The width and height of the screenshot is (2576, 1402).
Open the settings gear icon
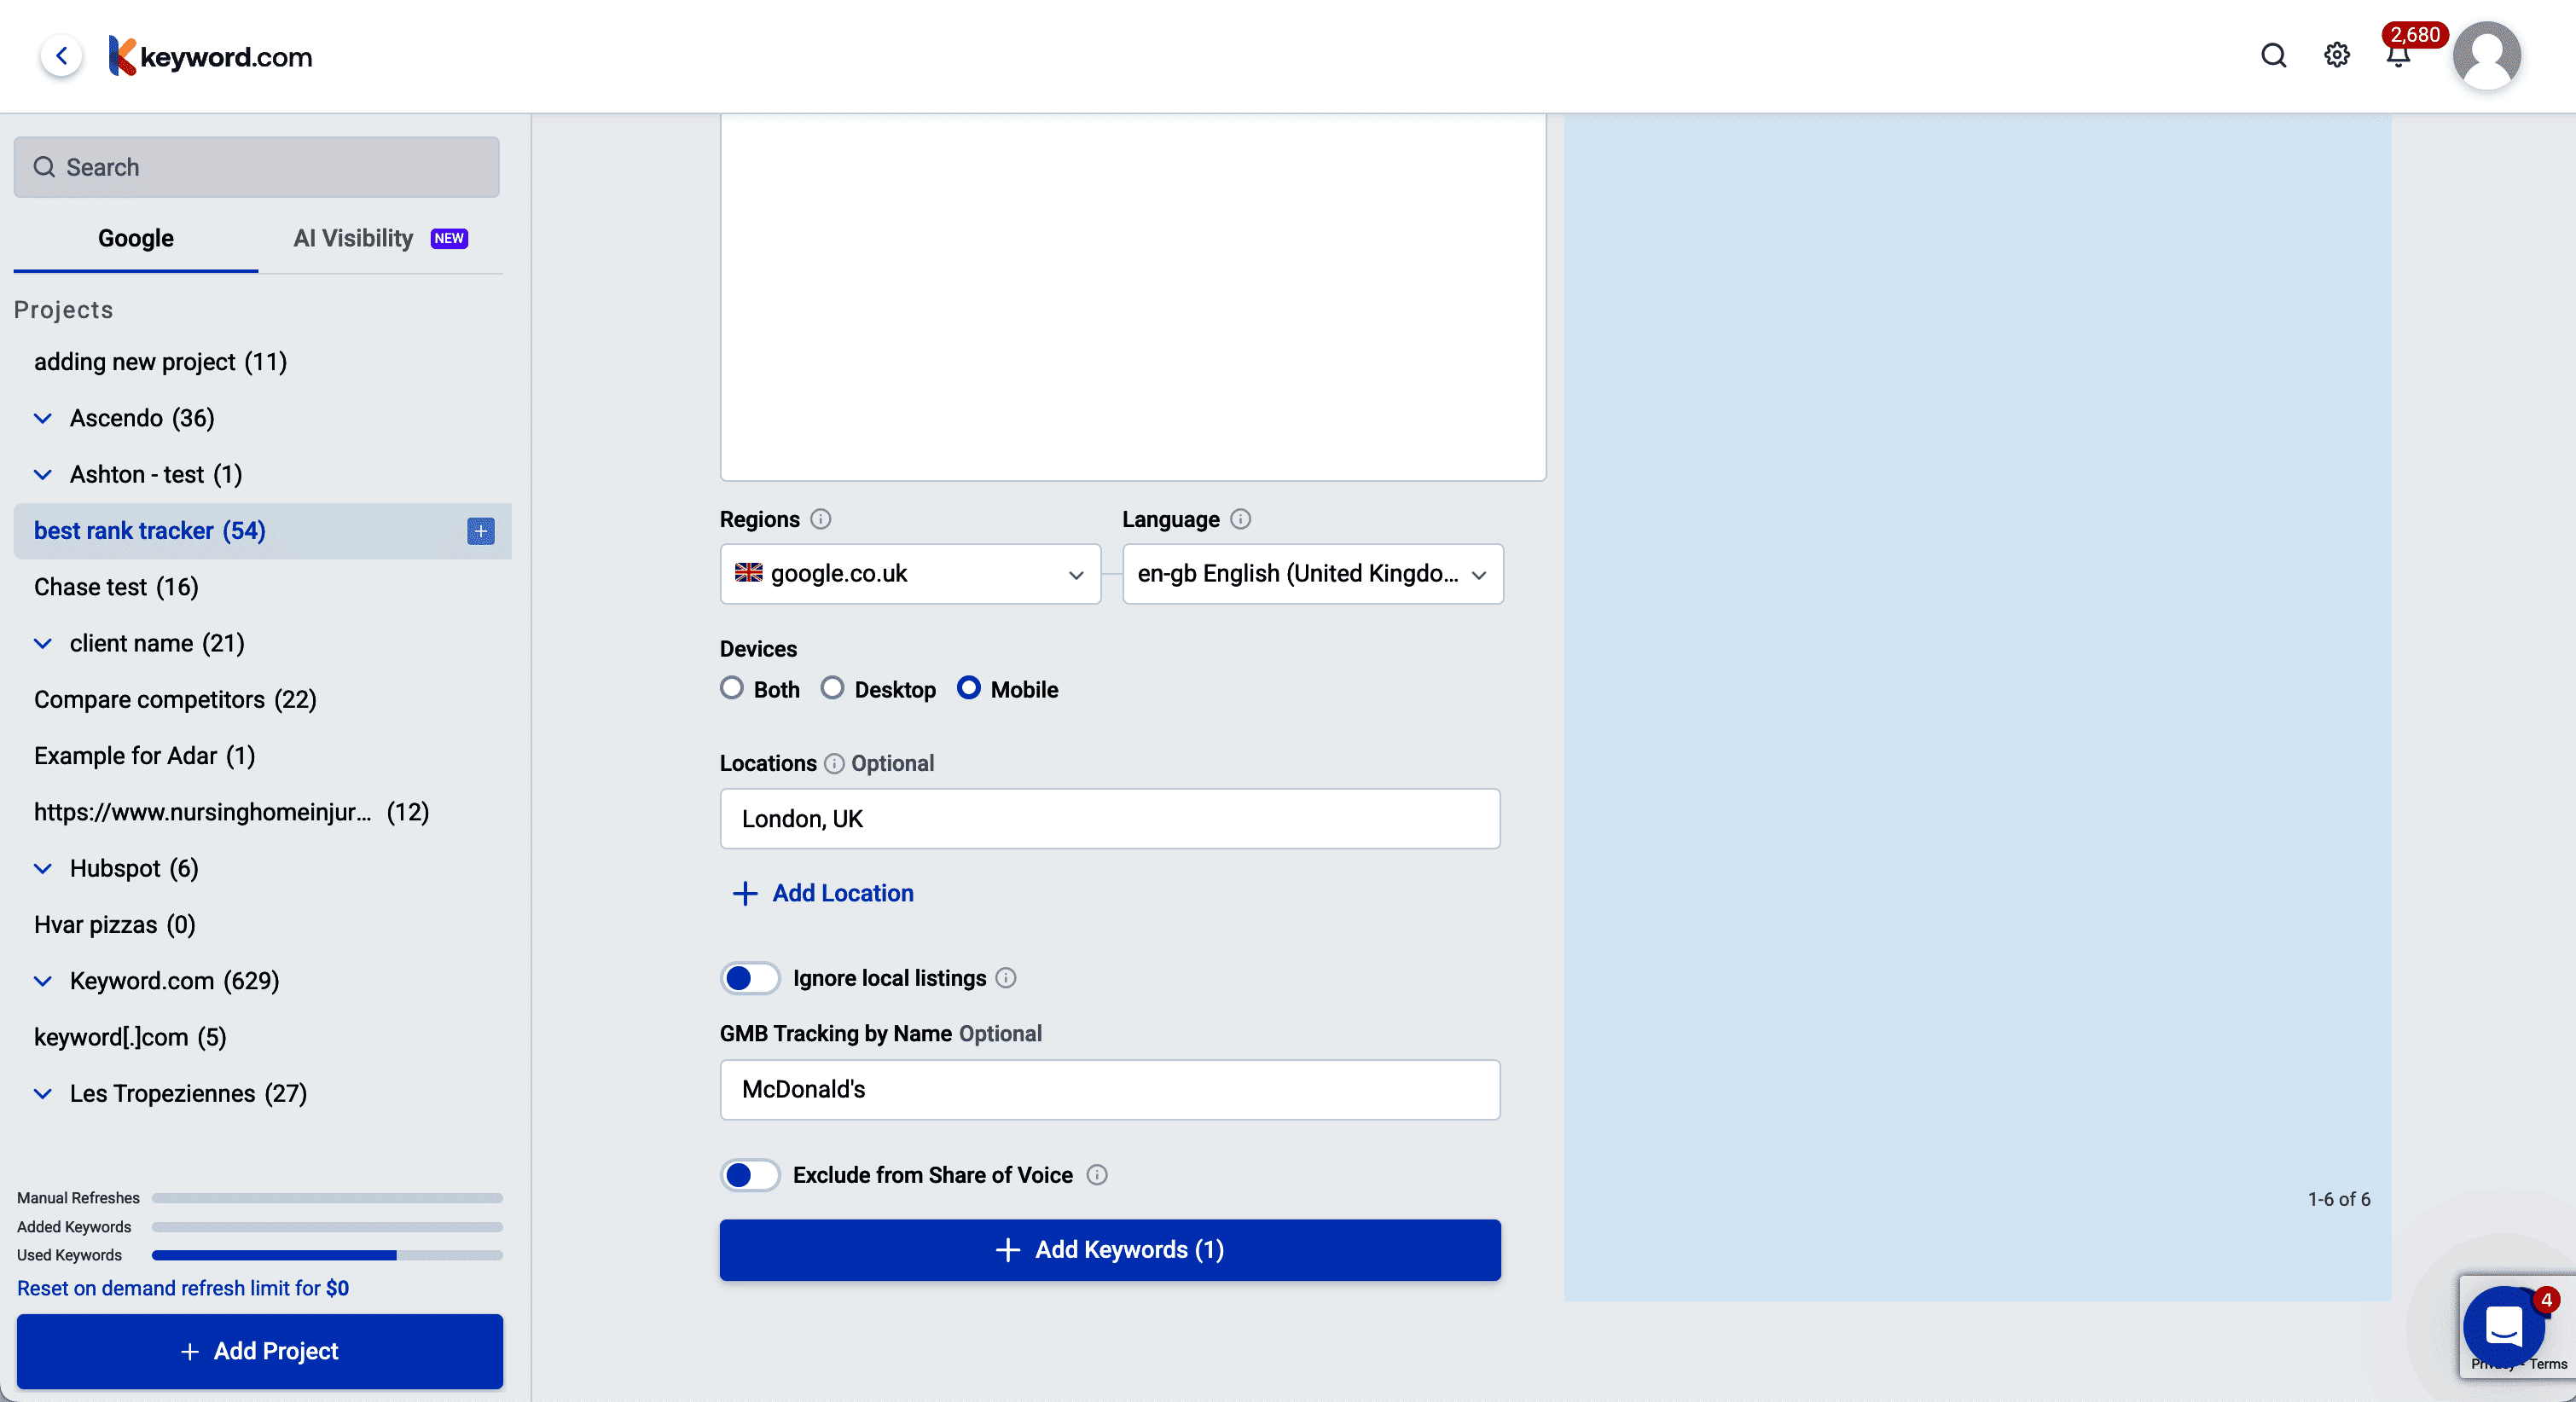2336,56
